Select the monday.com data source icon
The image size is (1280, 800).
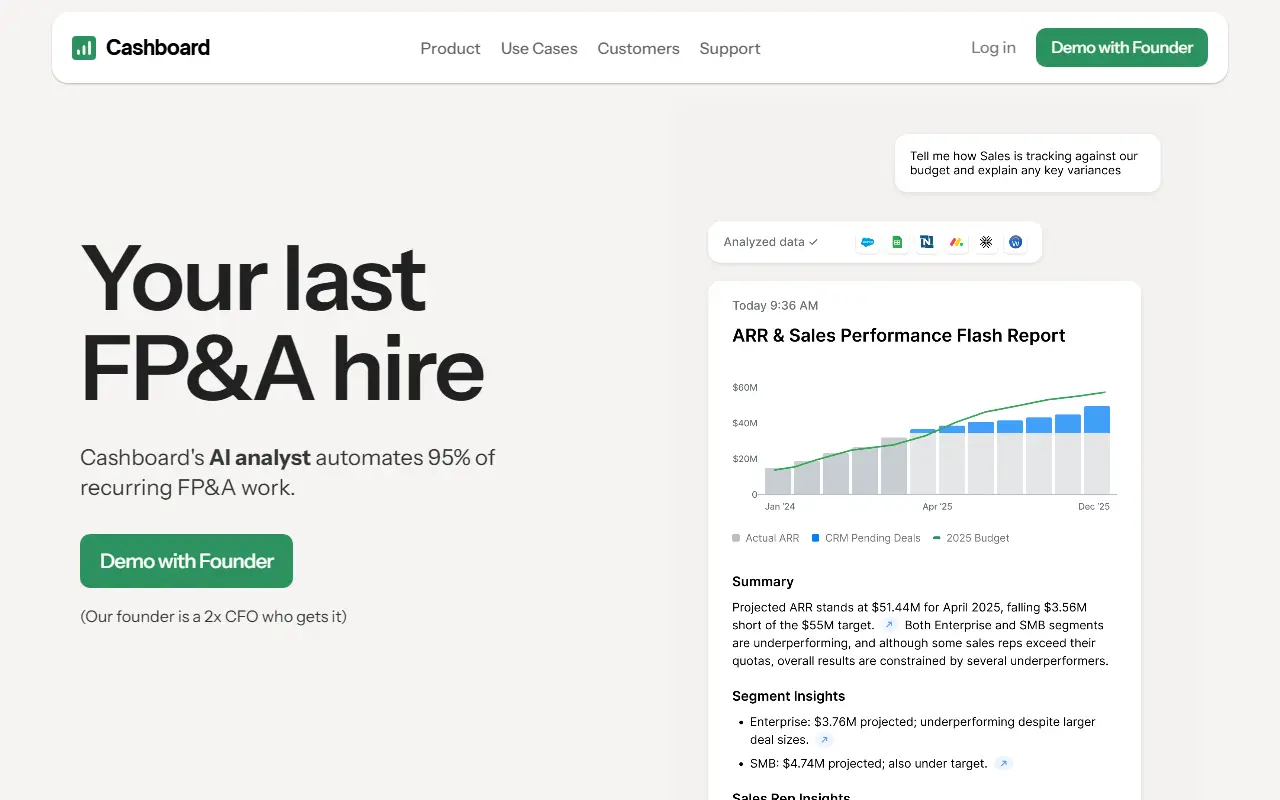(957, 242)
